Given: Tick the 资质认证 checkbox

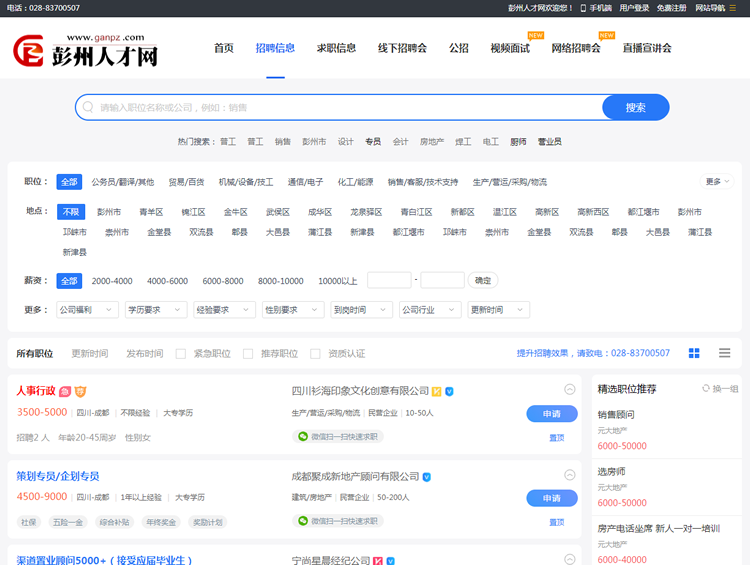Looking at the screenshot, I should point(315,354).
